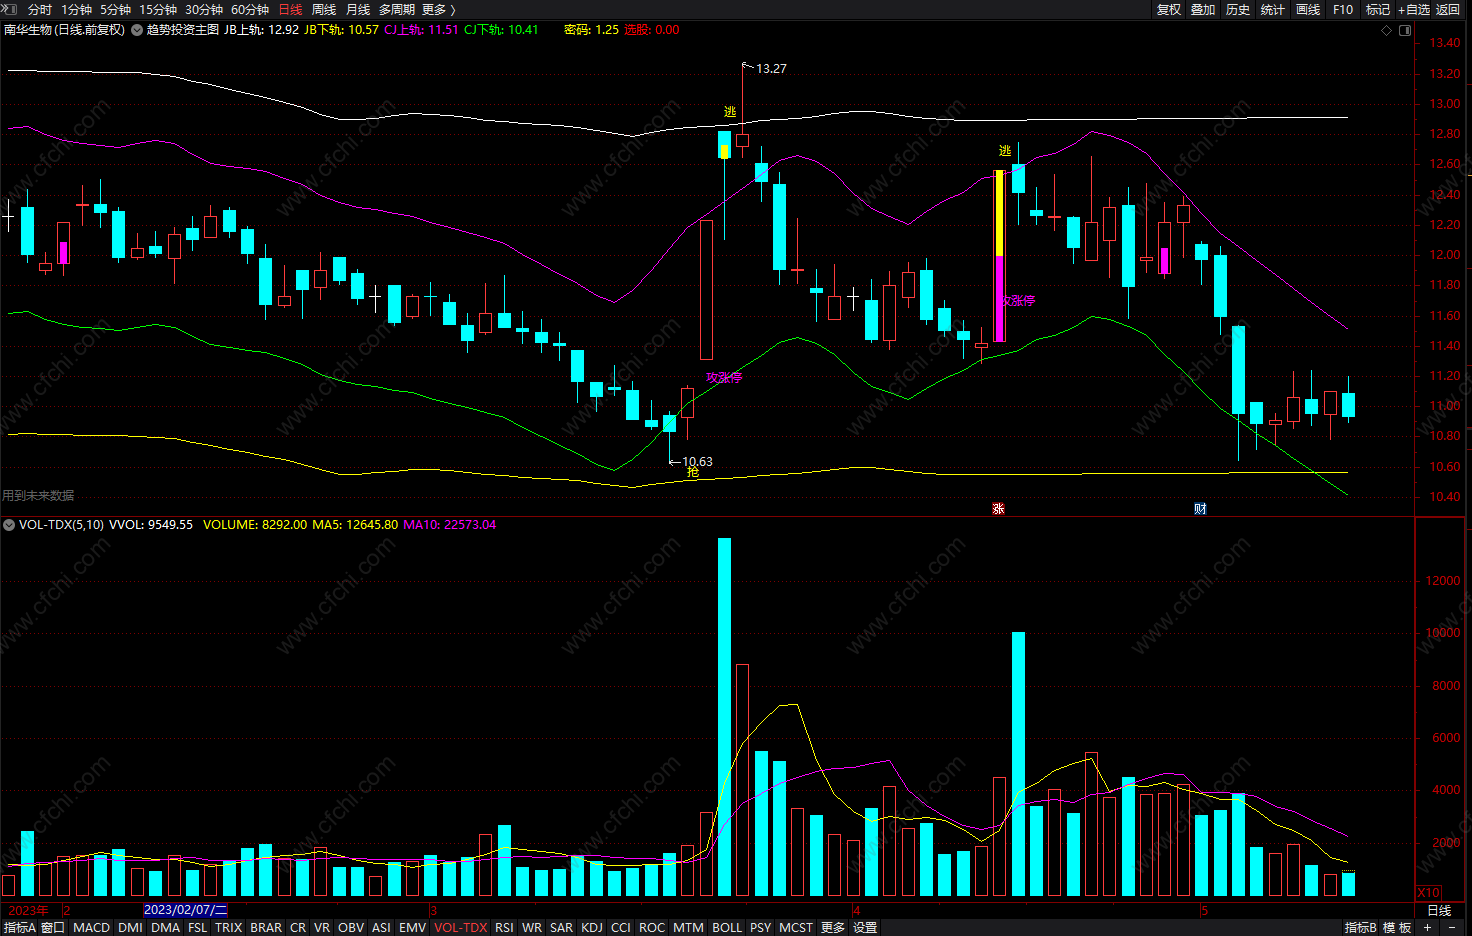Screen dimensions: 1472x936
Task: Select DMA indicator
Action: coord(165,928)
